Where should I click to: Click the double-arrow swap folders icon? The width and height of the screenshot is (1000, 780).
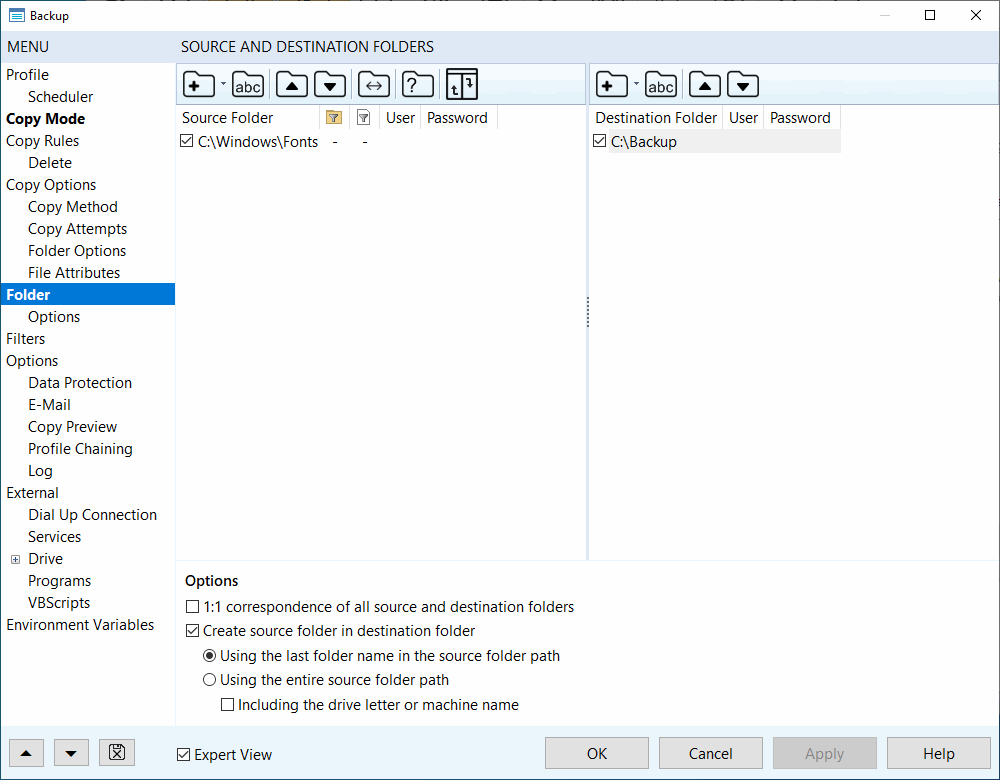point(374,86)
